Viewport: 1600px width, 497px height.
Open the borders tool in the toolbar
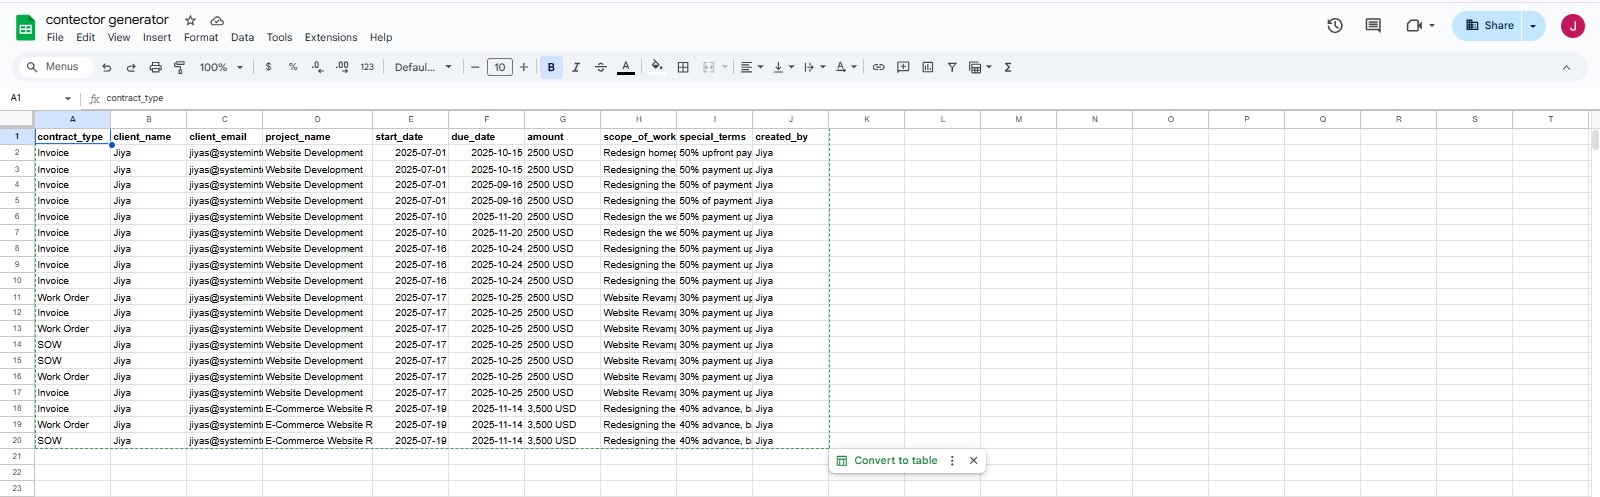pos(683,68)
